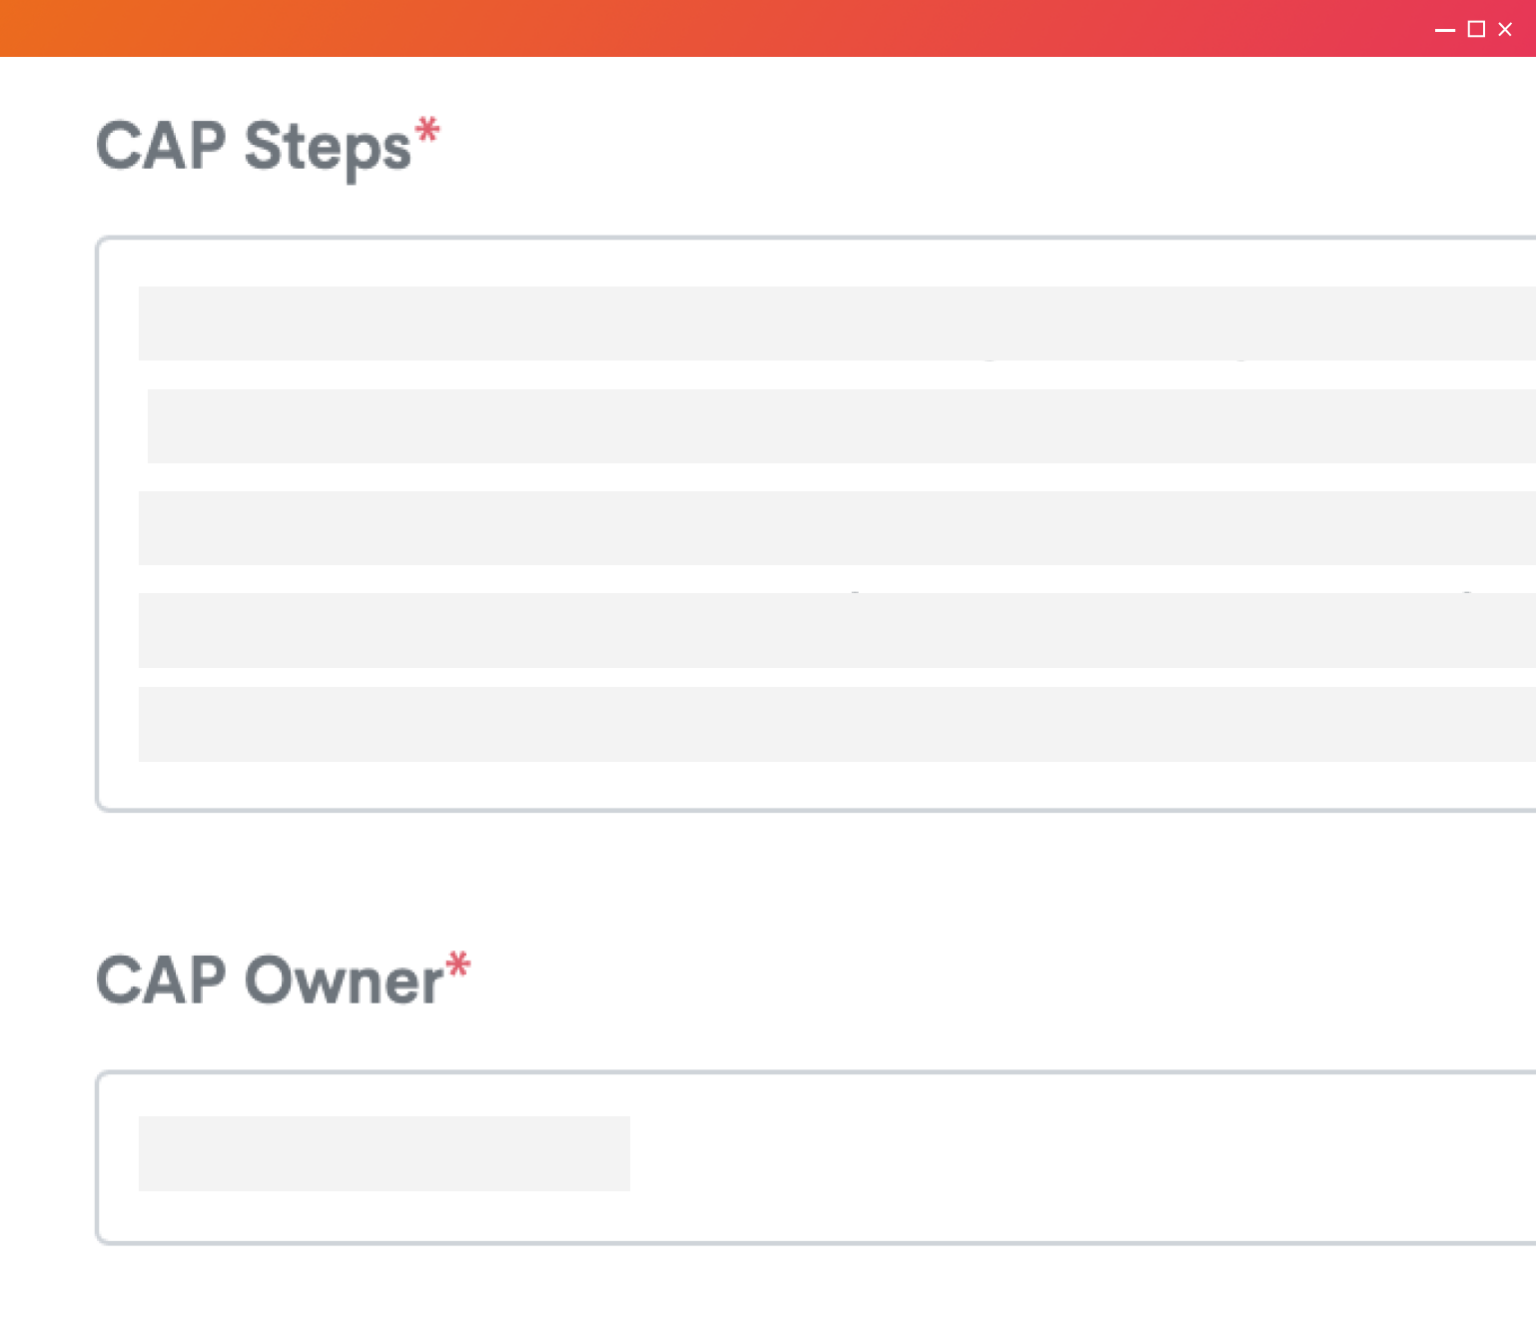Select the CAP Owner heading label
1536x1317 pixels.
[x=269, y=980]
